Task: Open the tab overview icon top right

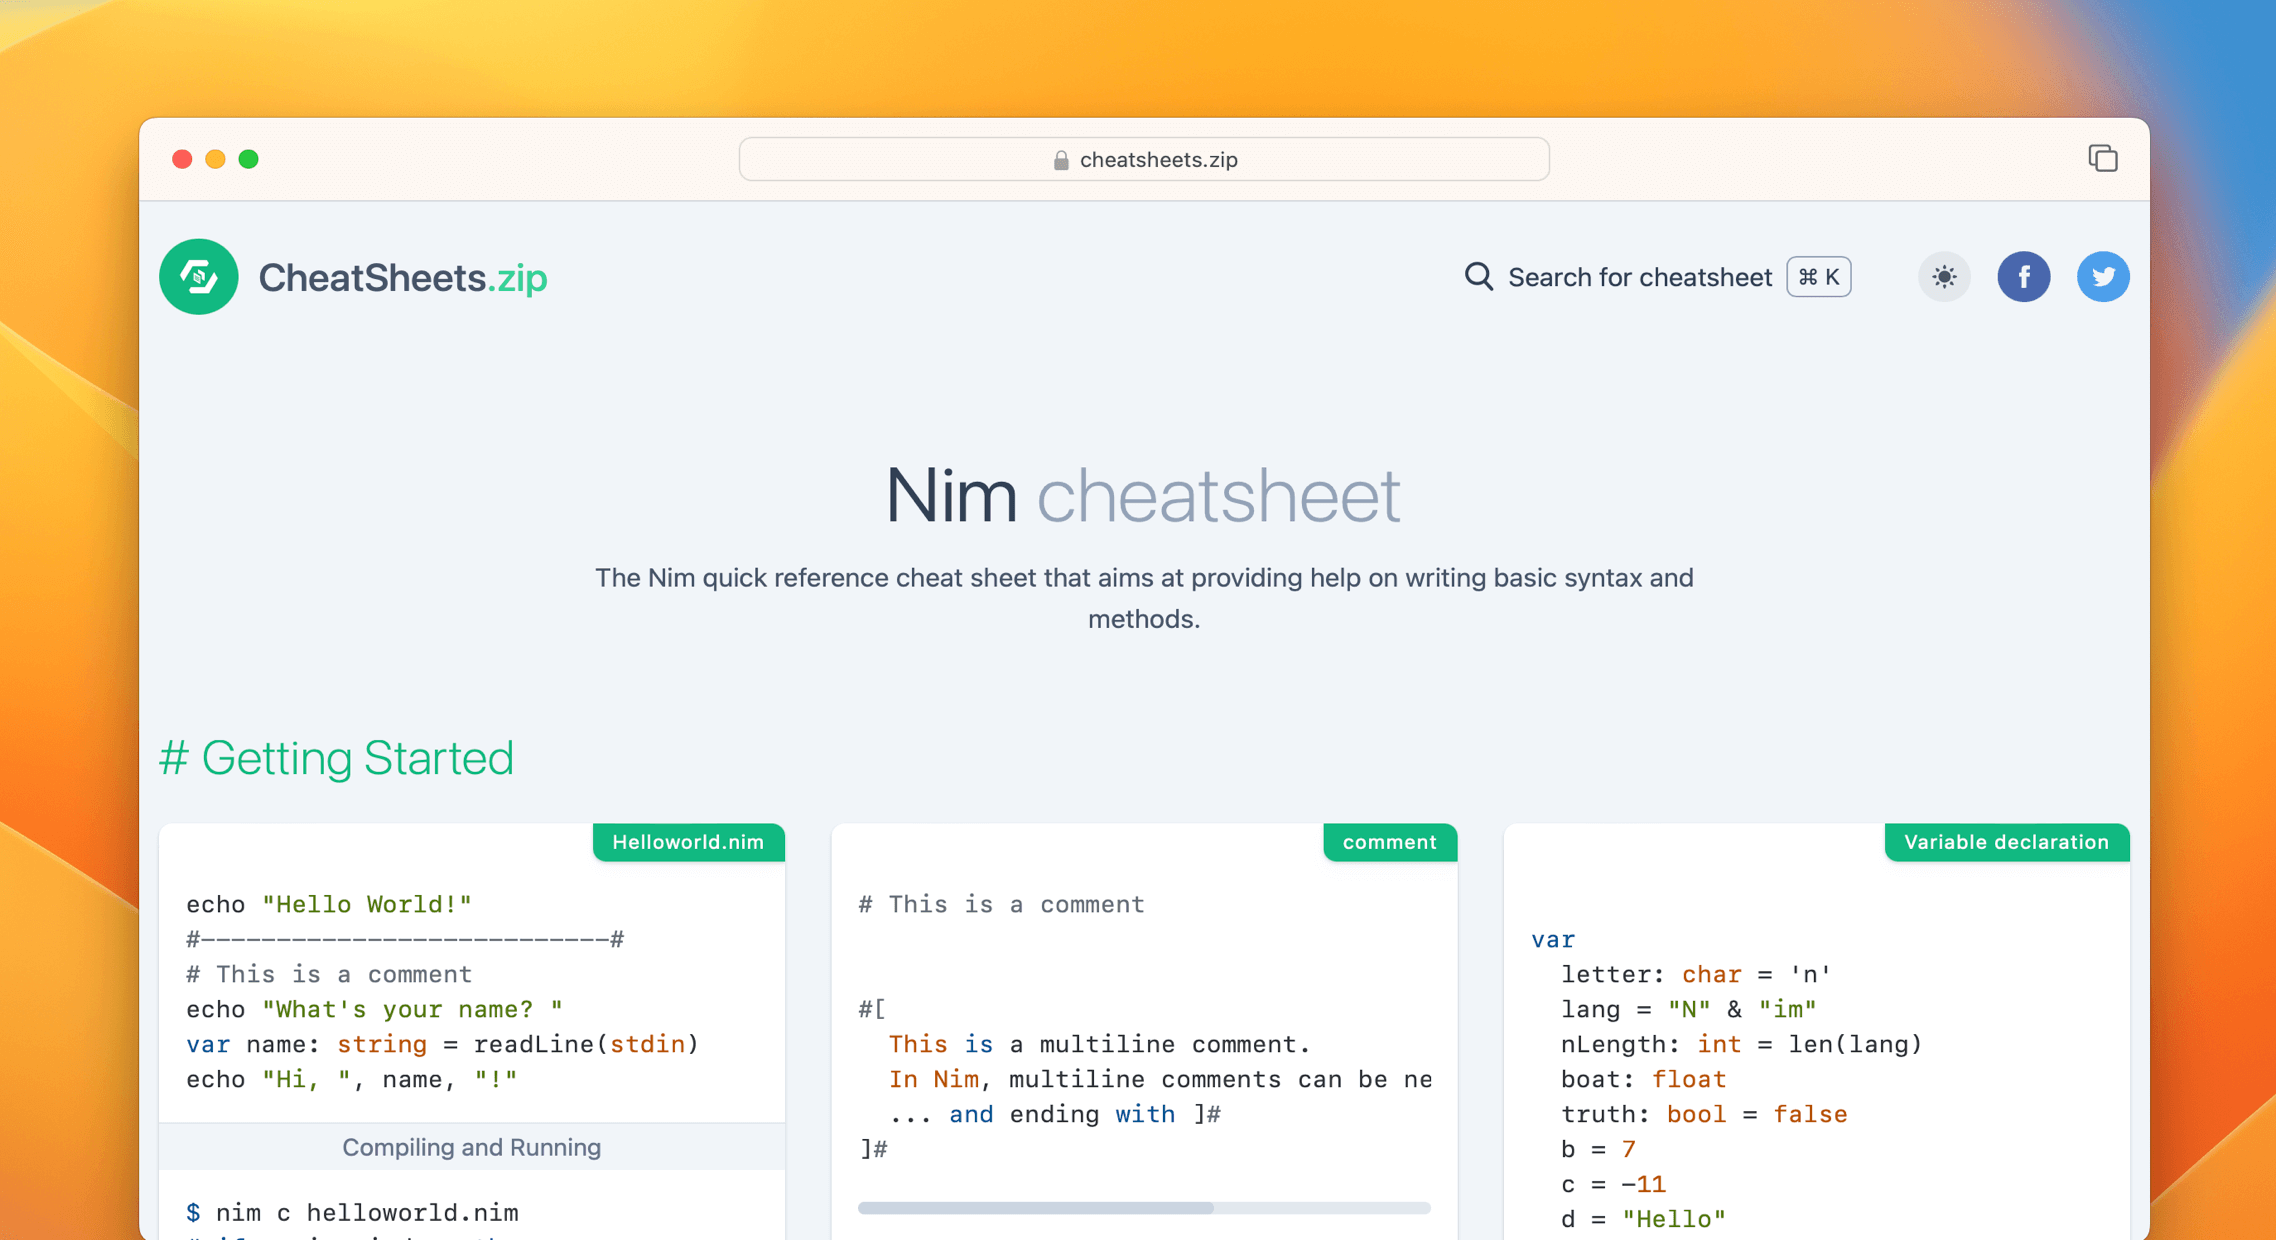Action: click(x=2103, y=158)
